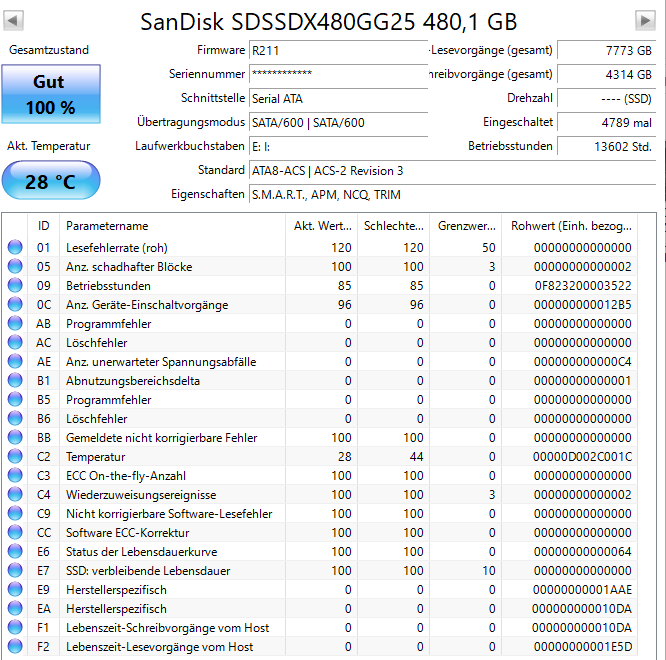Click the Schlechte... column header
Image resolution: width=666 pixels, height=660 pixels.
point(393,226)
